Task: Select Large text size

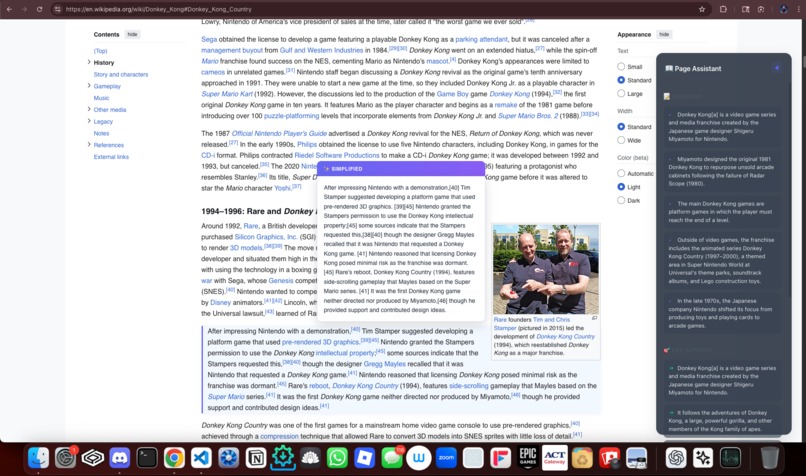Action: (621, 94)
